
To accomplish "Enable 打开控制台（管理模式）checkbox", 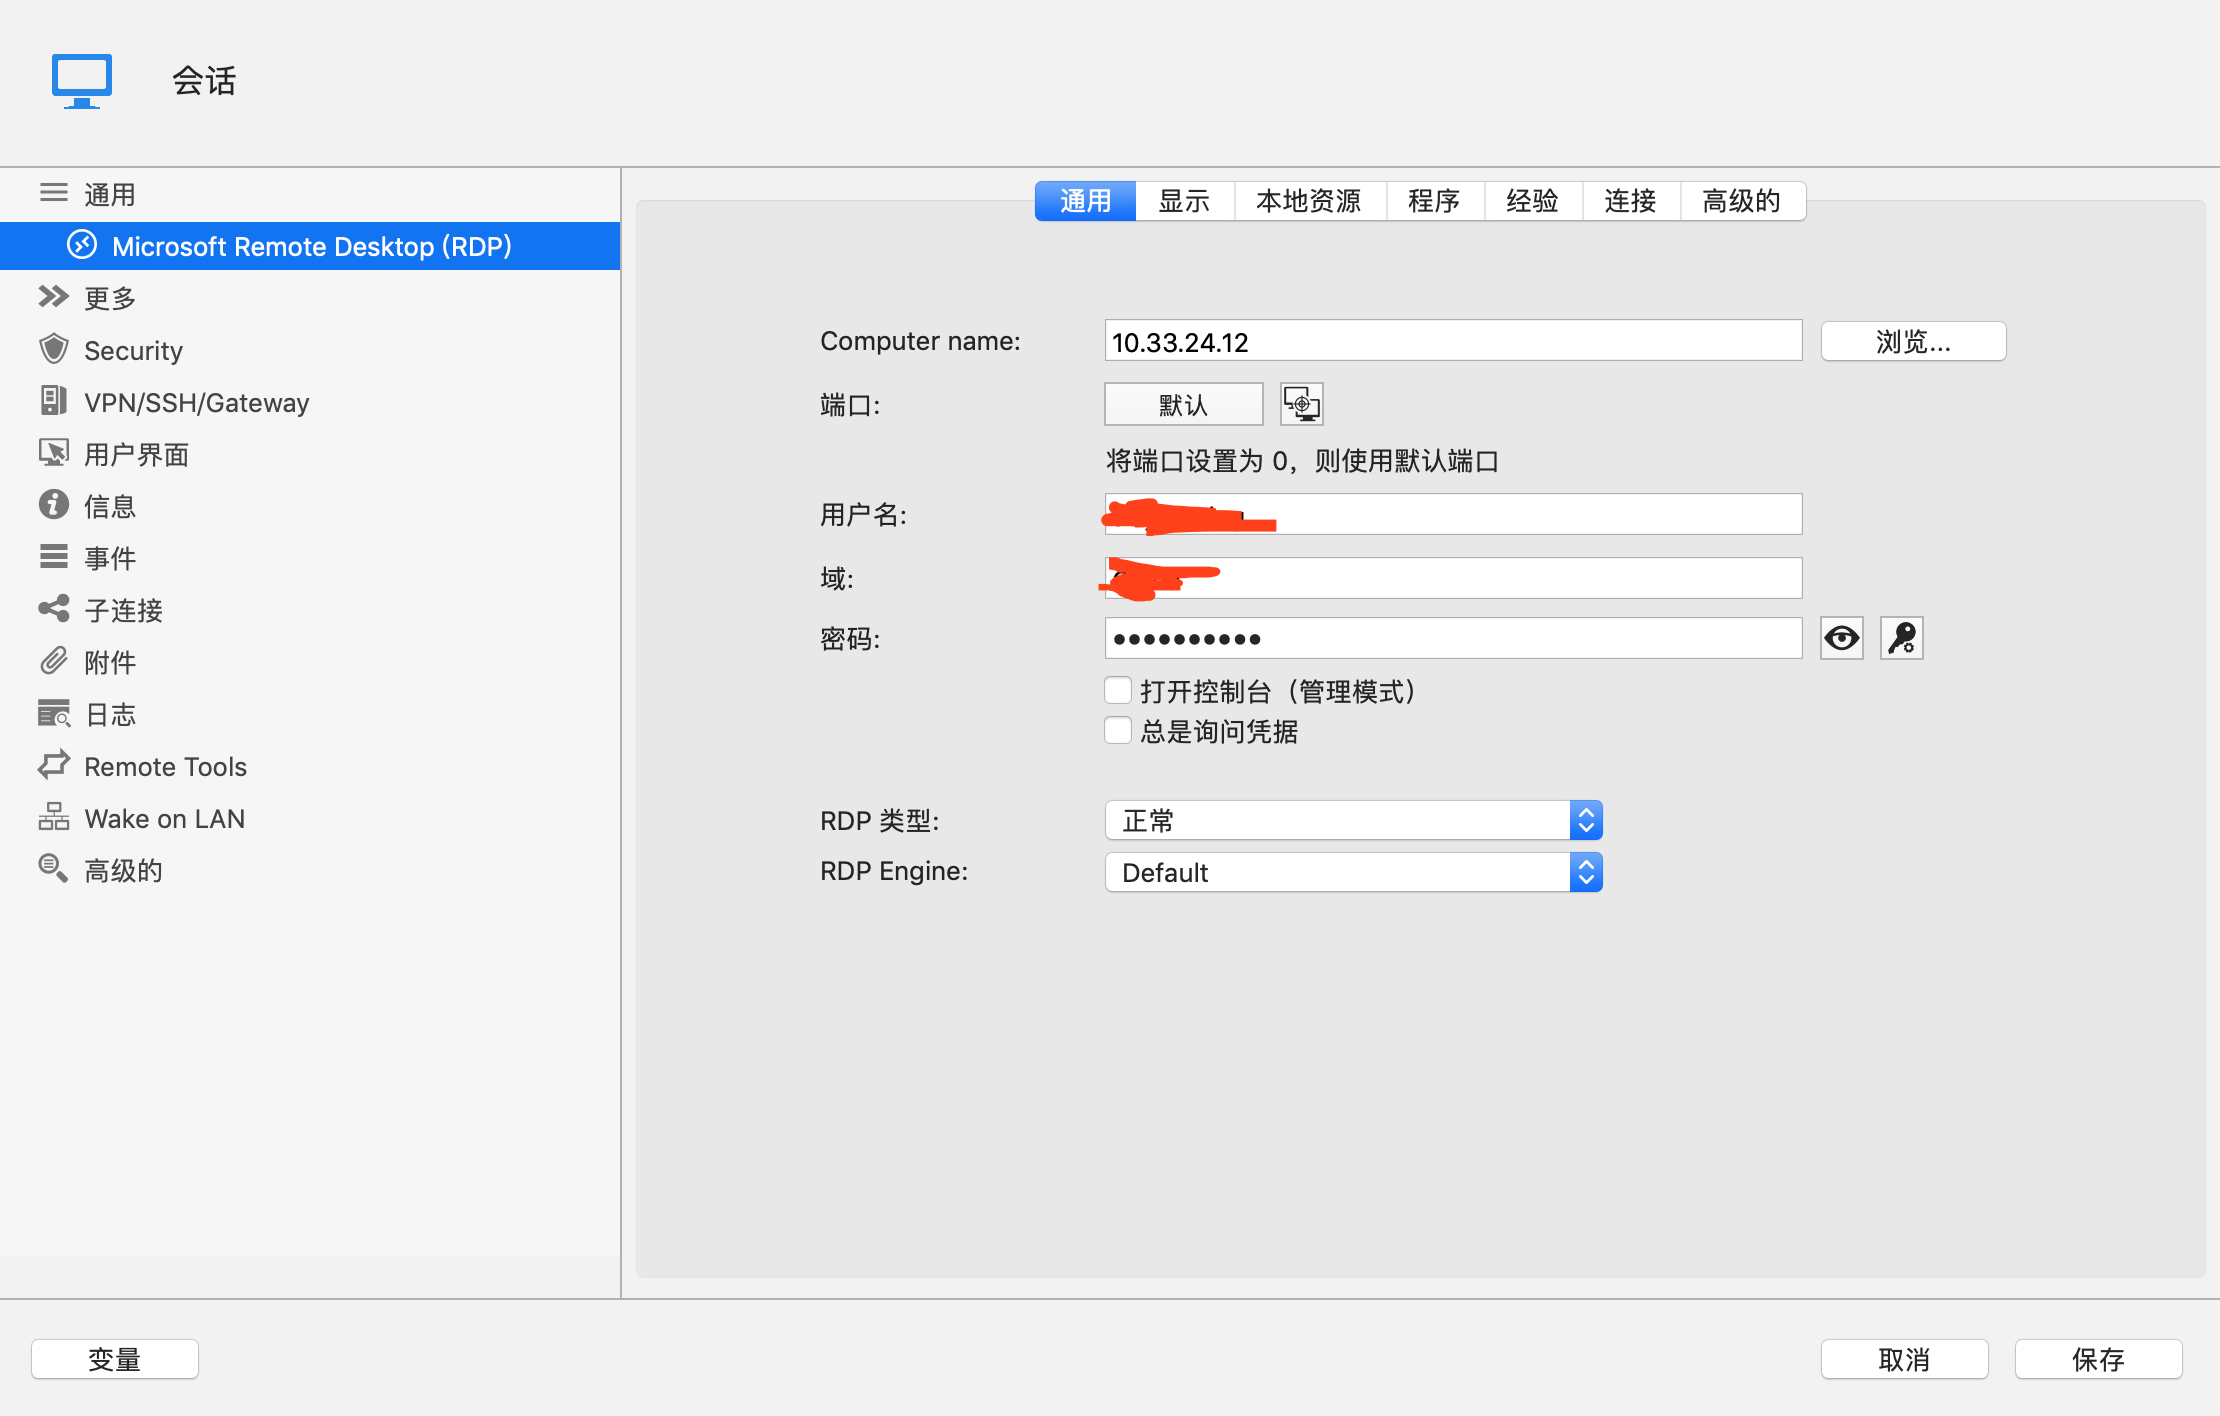I will [1116, 693].
